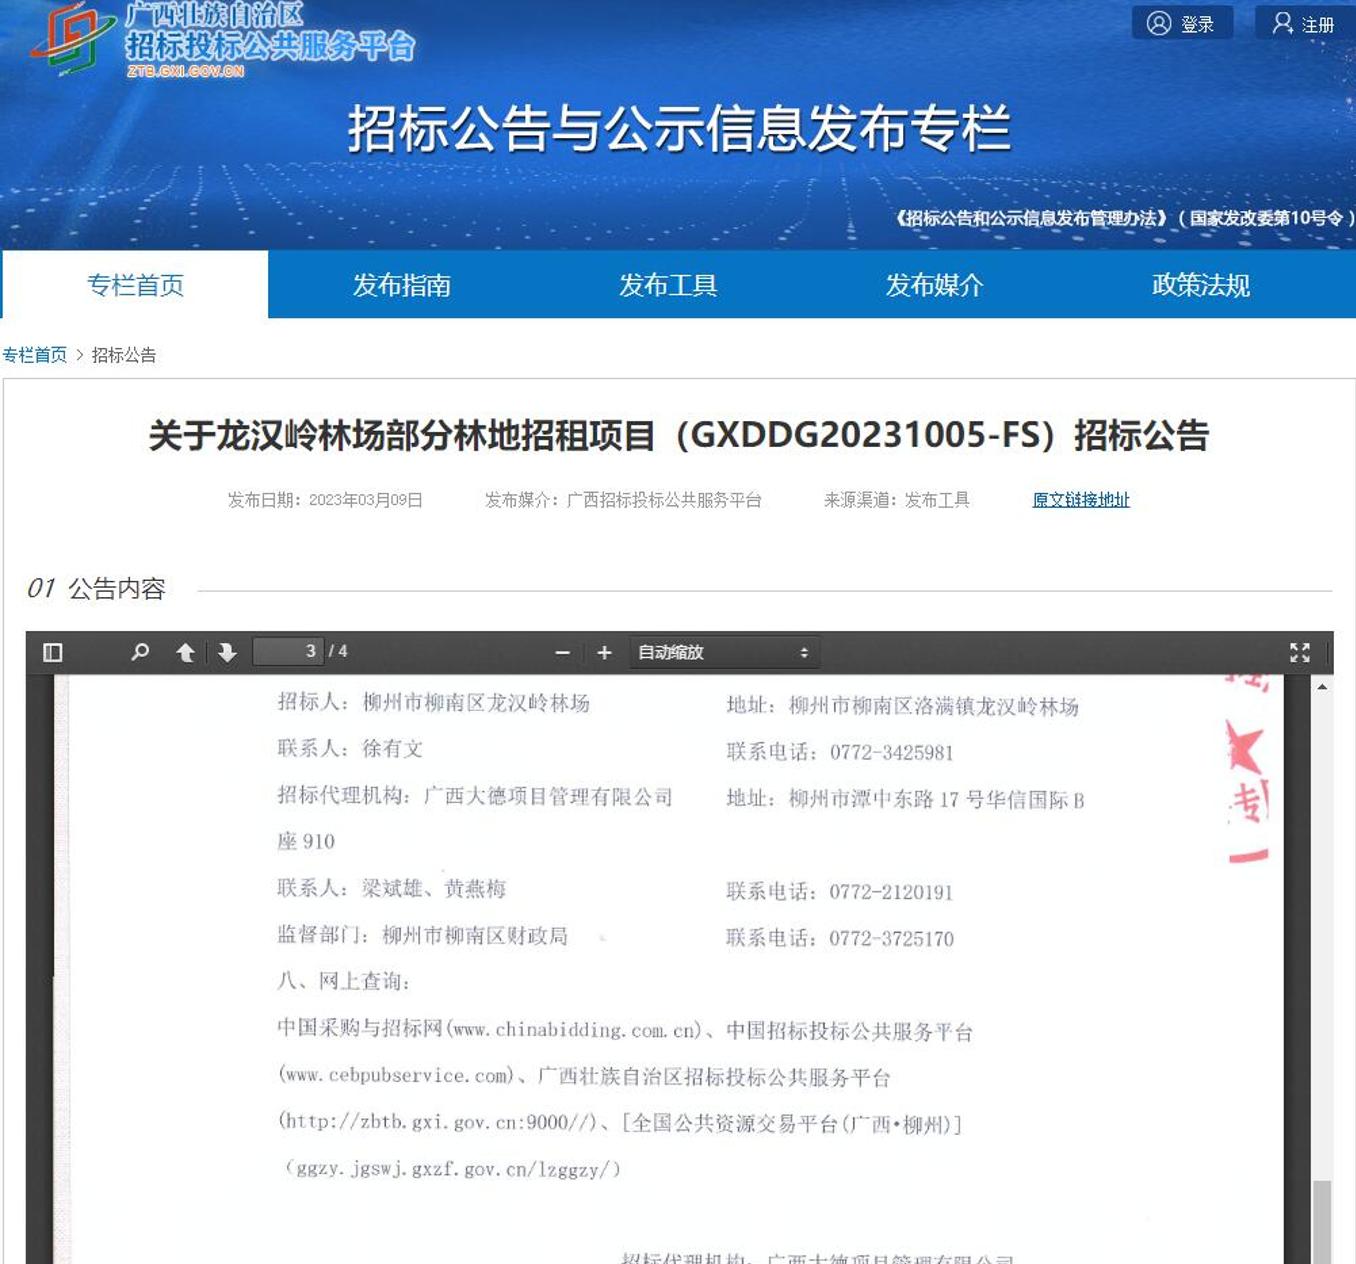Click the PDF scrollbar up arrow
The image size is (1356, 1264).
tap(1322, 687)
